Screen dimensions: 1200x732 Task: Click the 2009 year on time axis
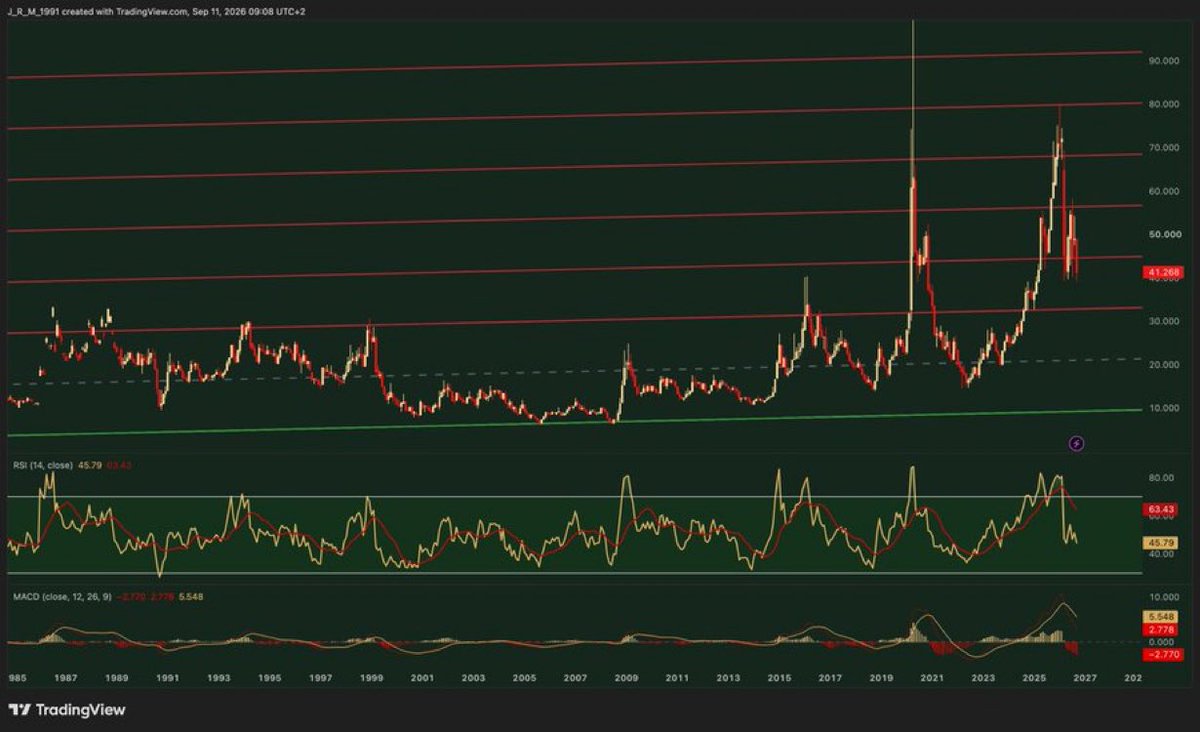pyautogui.click(x=627, y=677)
